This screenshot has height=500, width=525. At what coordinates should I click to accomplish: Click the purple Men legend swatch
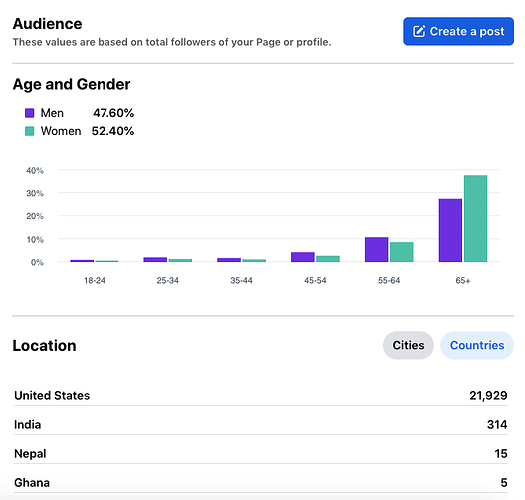coord(29,113)
